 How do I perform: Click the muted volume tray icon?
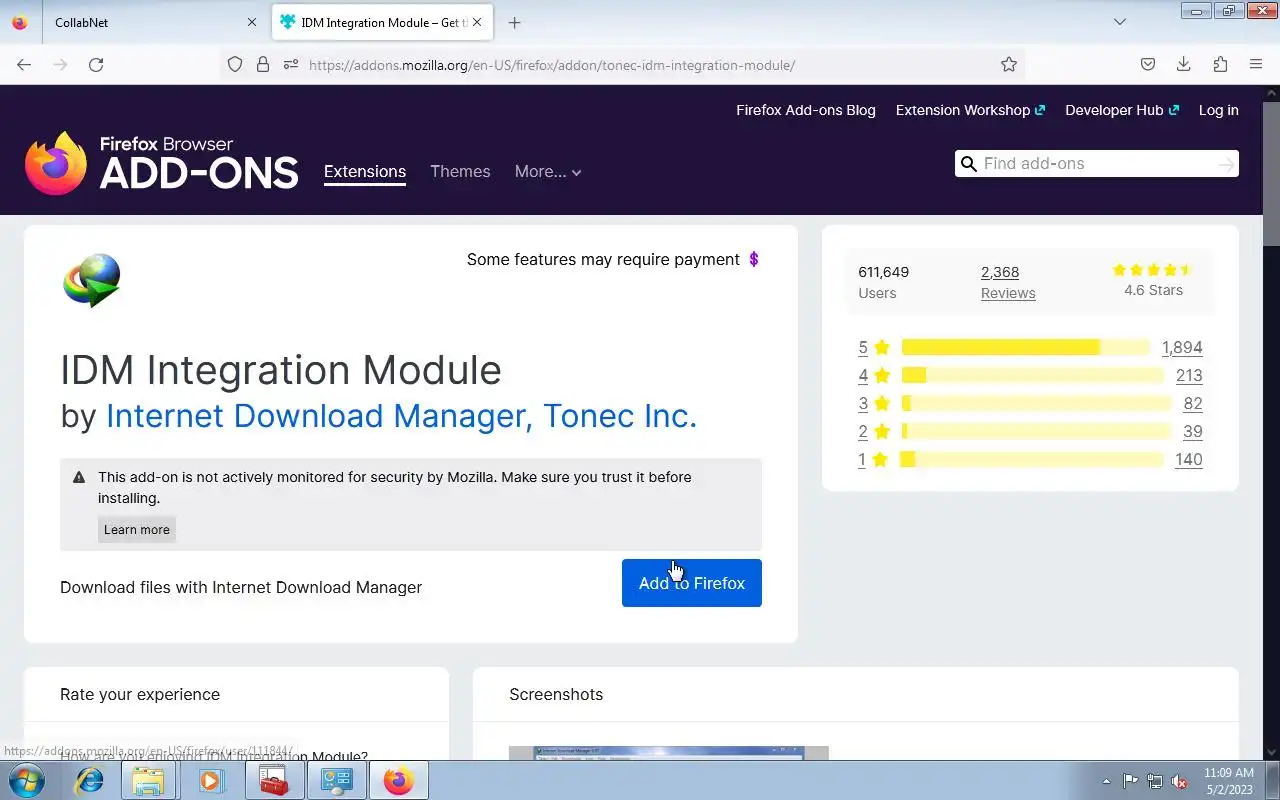1180,781
